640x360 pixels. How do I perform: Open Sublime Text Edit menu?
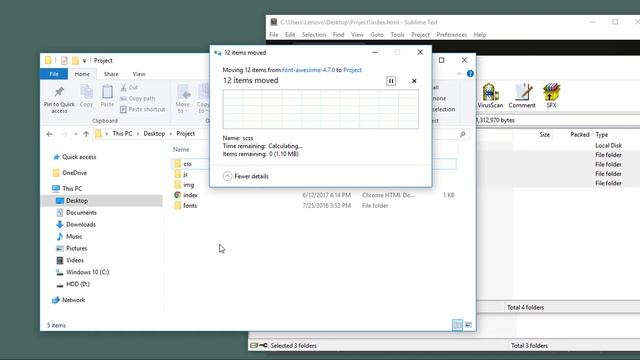290,35
